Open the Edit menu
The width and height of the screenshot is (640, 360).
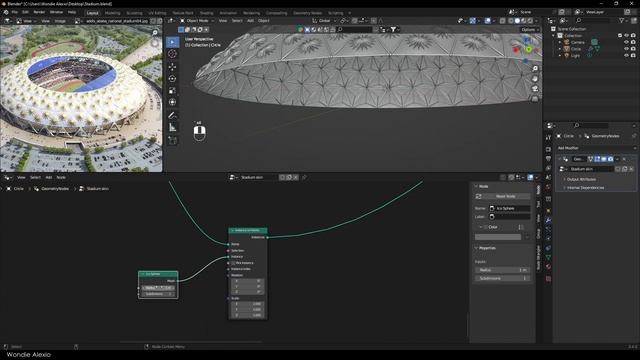click(x=25, y=12)
